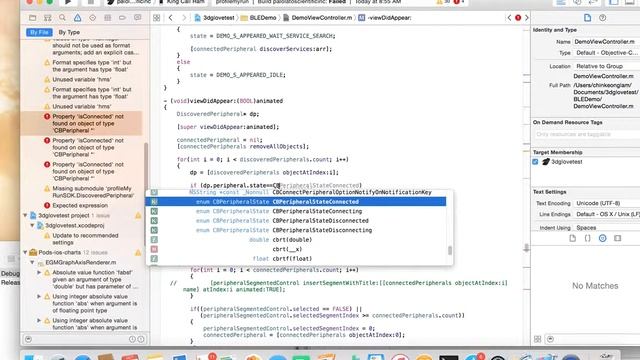Switch library to icon grid view

(x=538, y=339)
